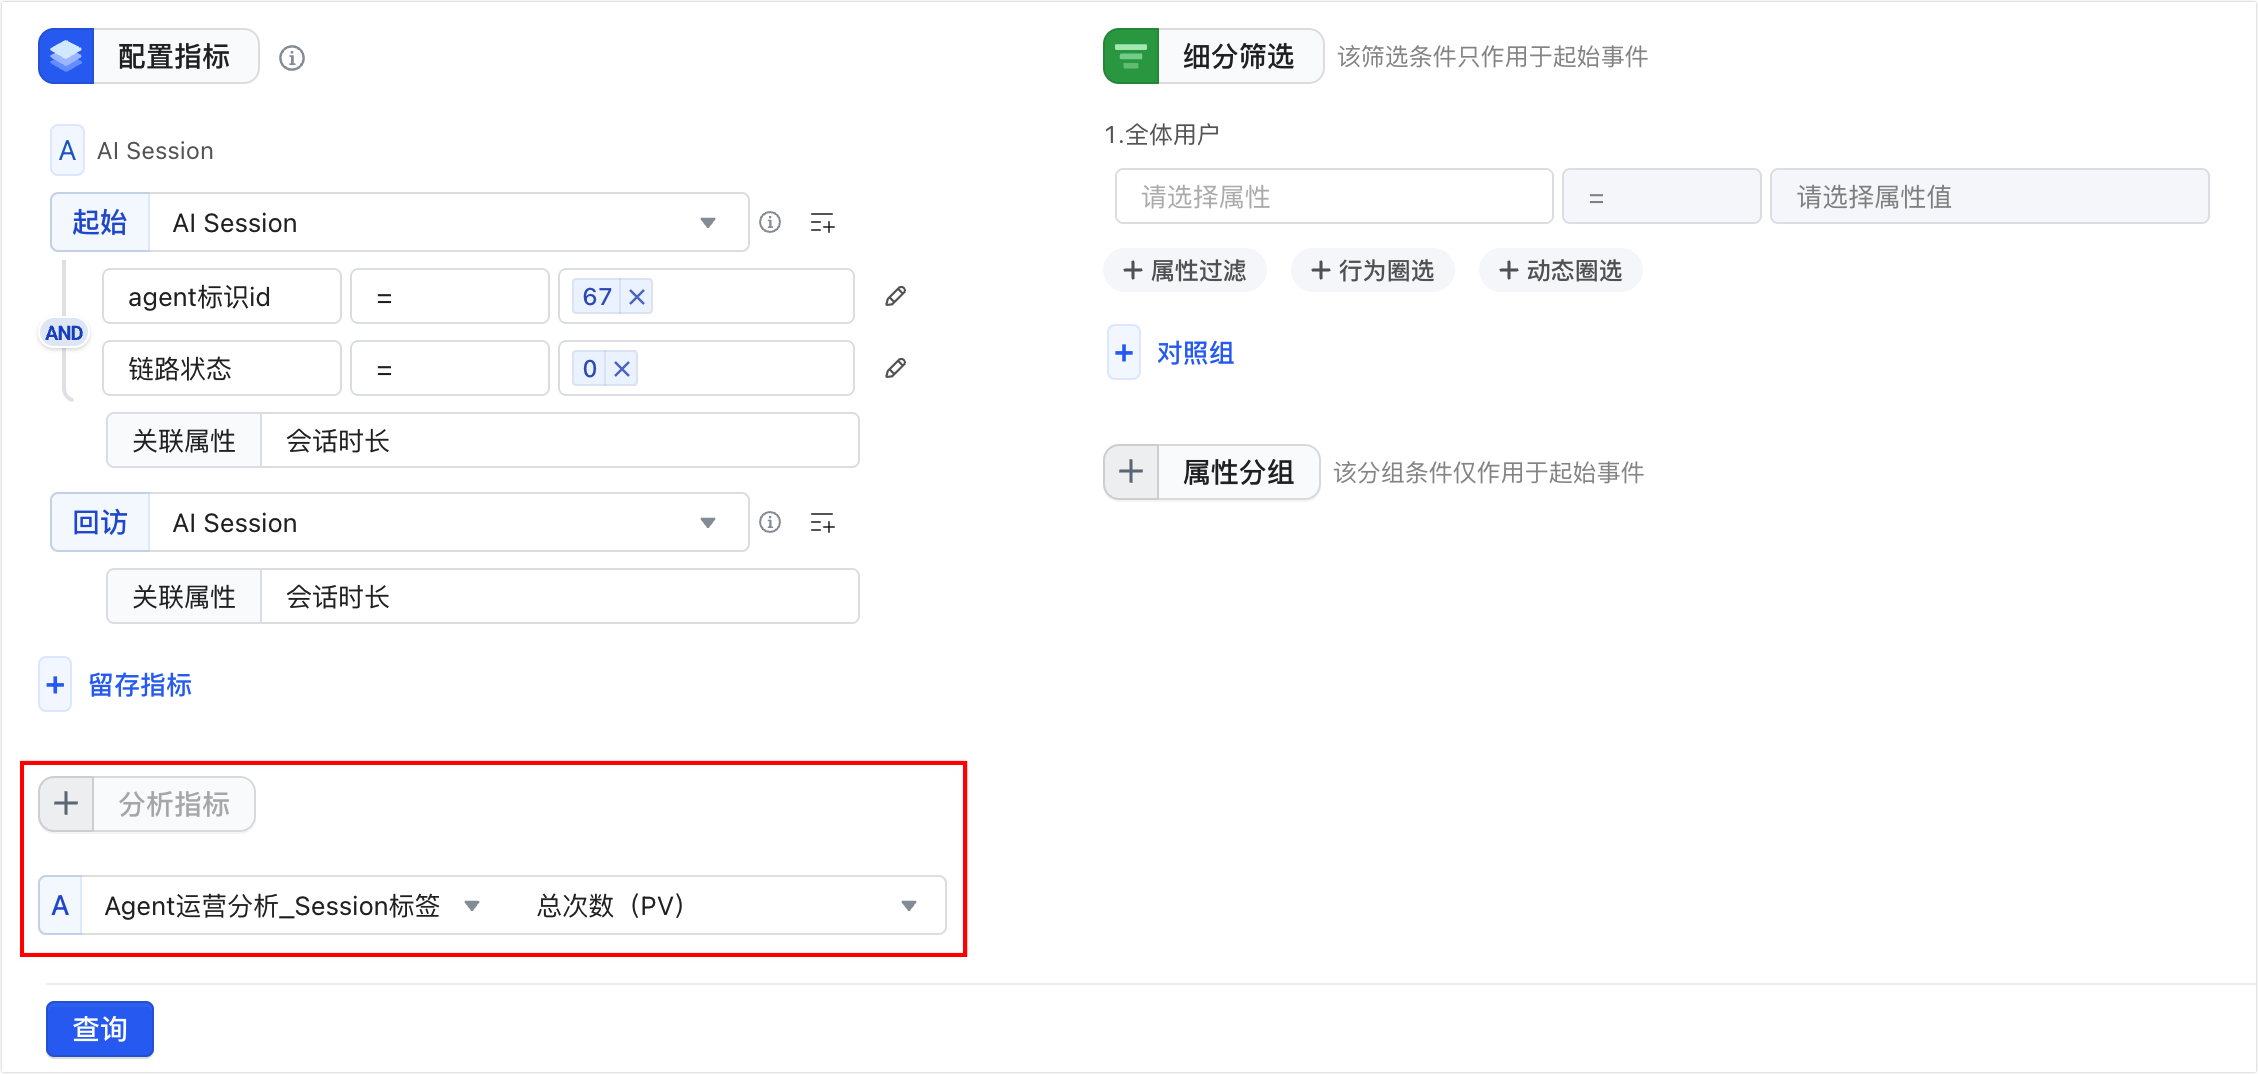Click the 查询 query button
The image size is (2258, 1074).
(x=100, y=1028)
